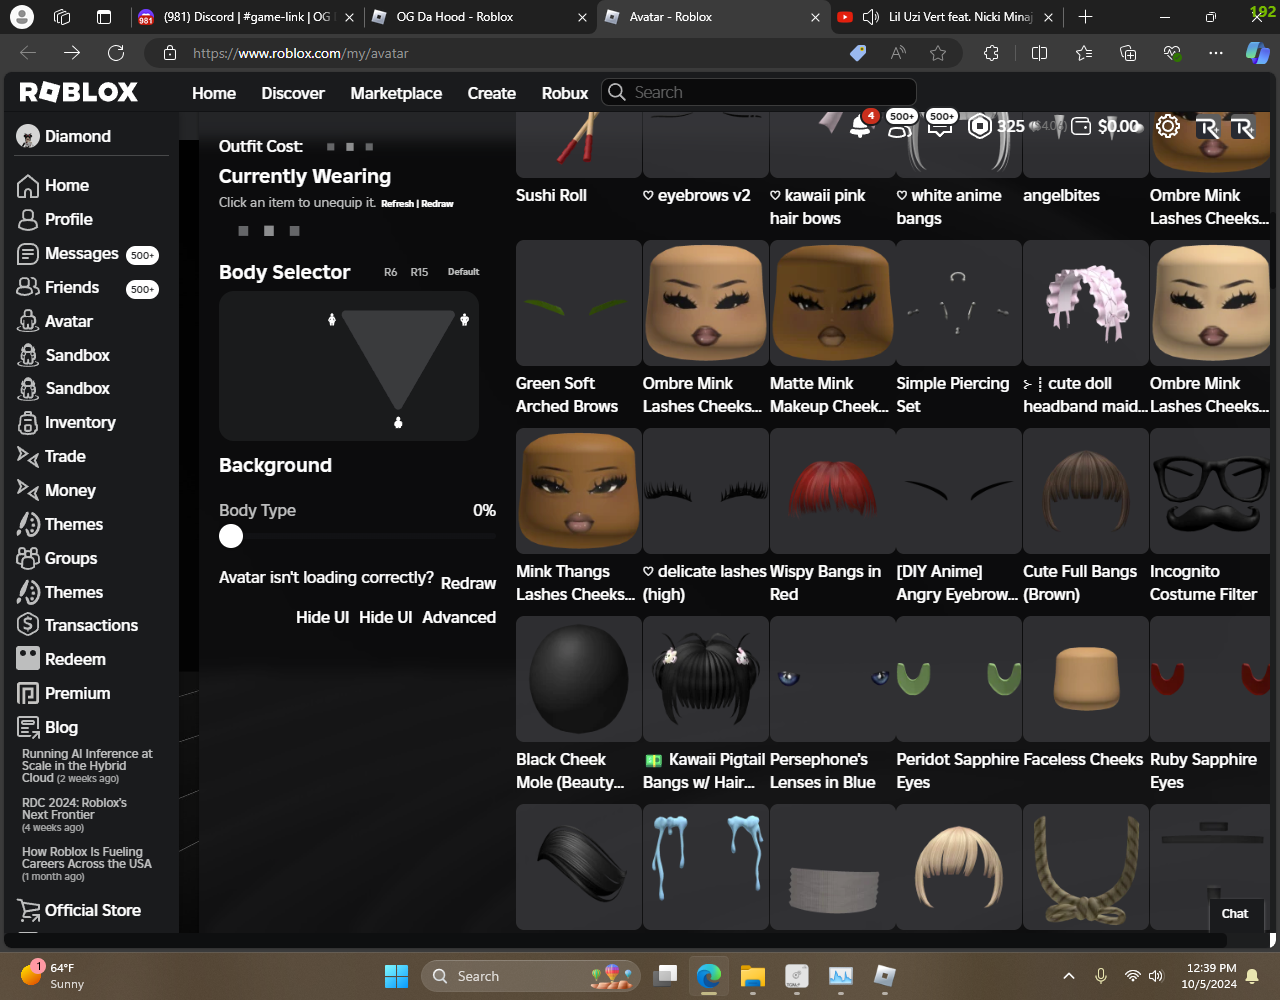Open Groups in the sidebar

[71, 558]
